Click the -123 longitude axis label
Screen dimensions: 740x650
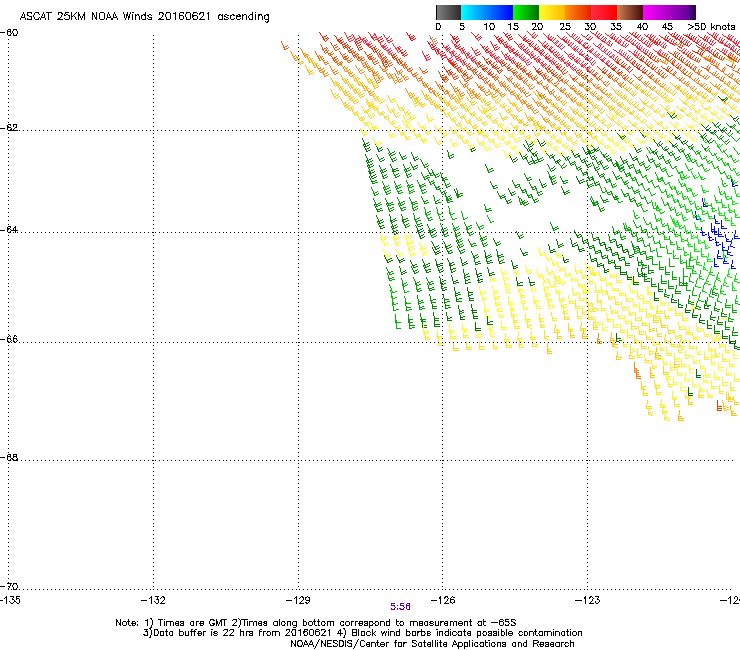pyautogui.click(x=588, y=600)
